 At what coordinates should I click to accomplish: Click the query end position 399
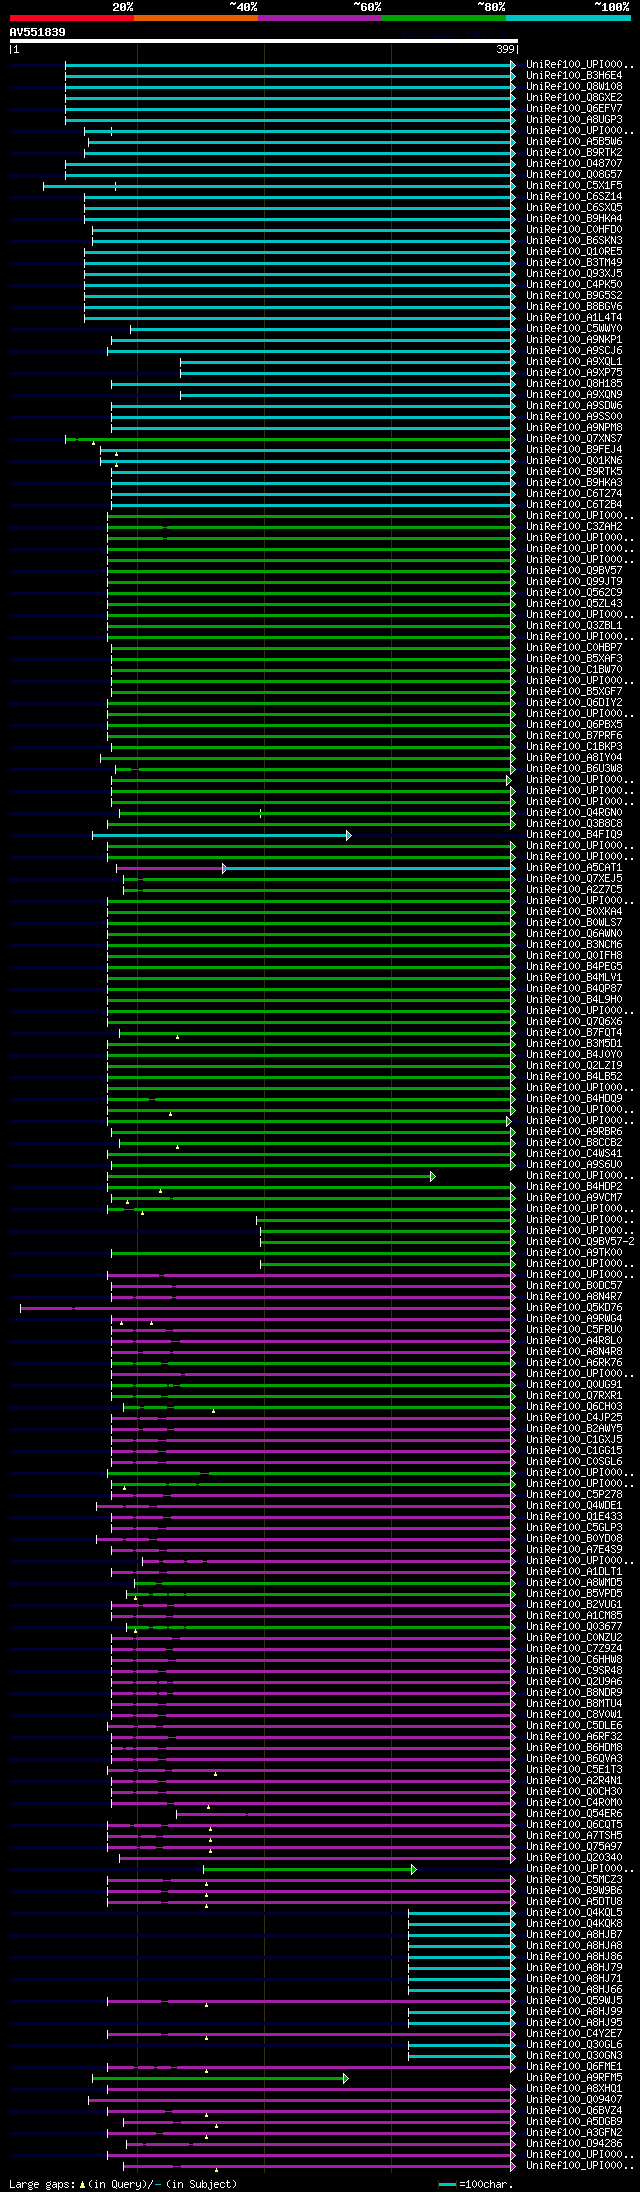(505, 49)
